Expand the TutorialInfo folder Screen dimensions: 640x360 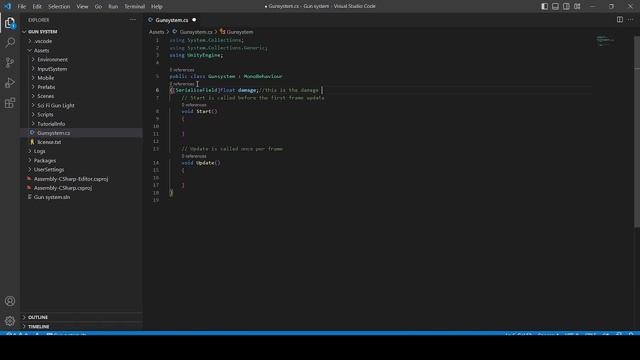51,124
